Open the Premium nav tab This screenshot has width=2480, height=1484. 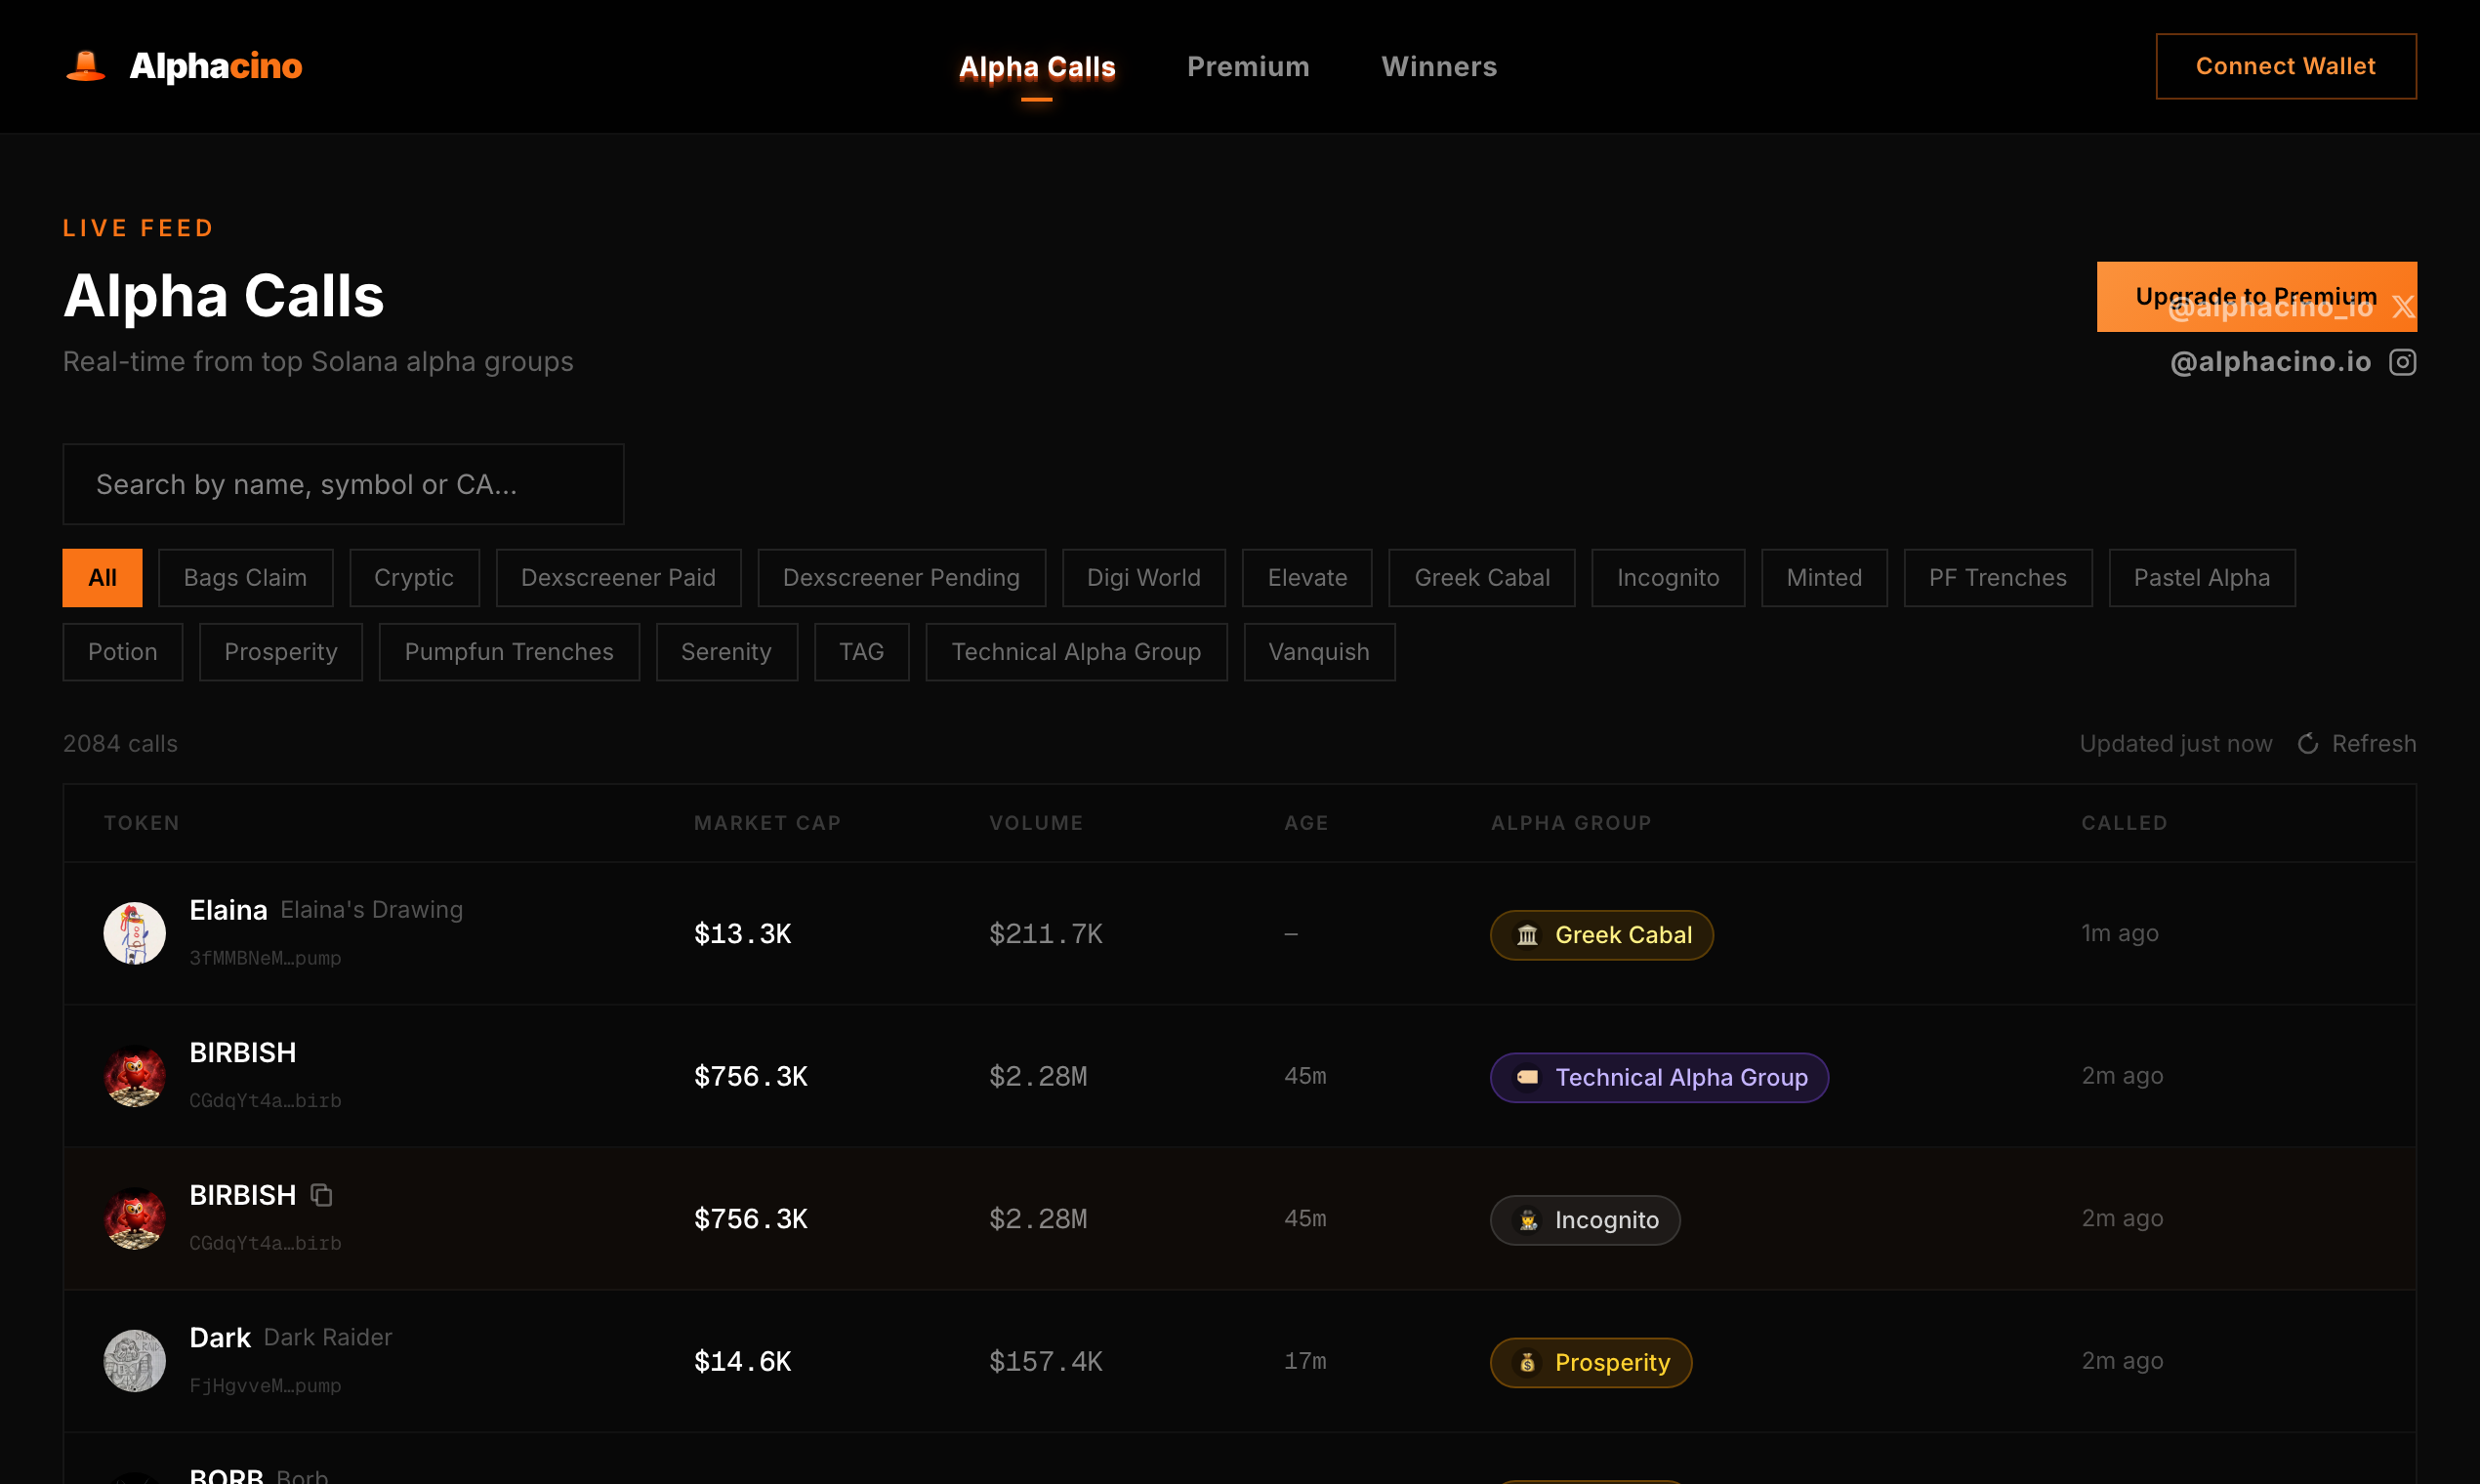click(x=1247, y=67)
